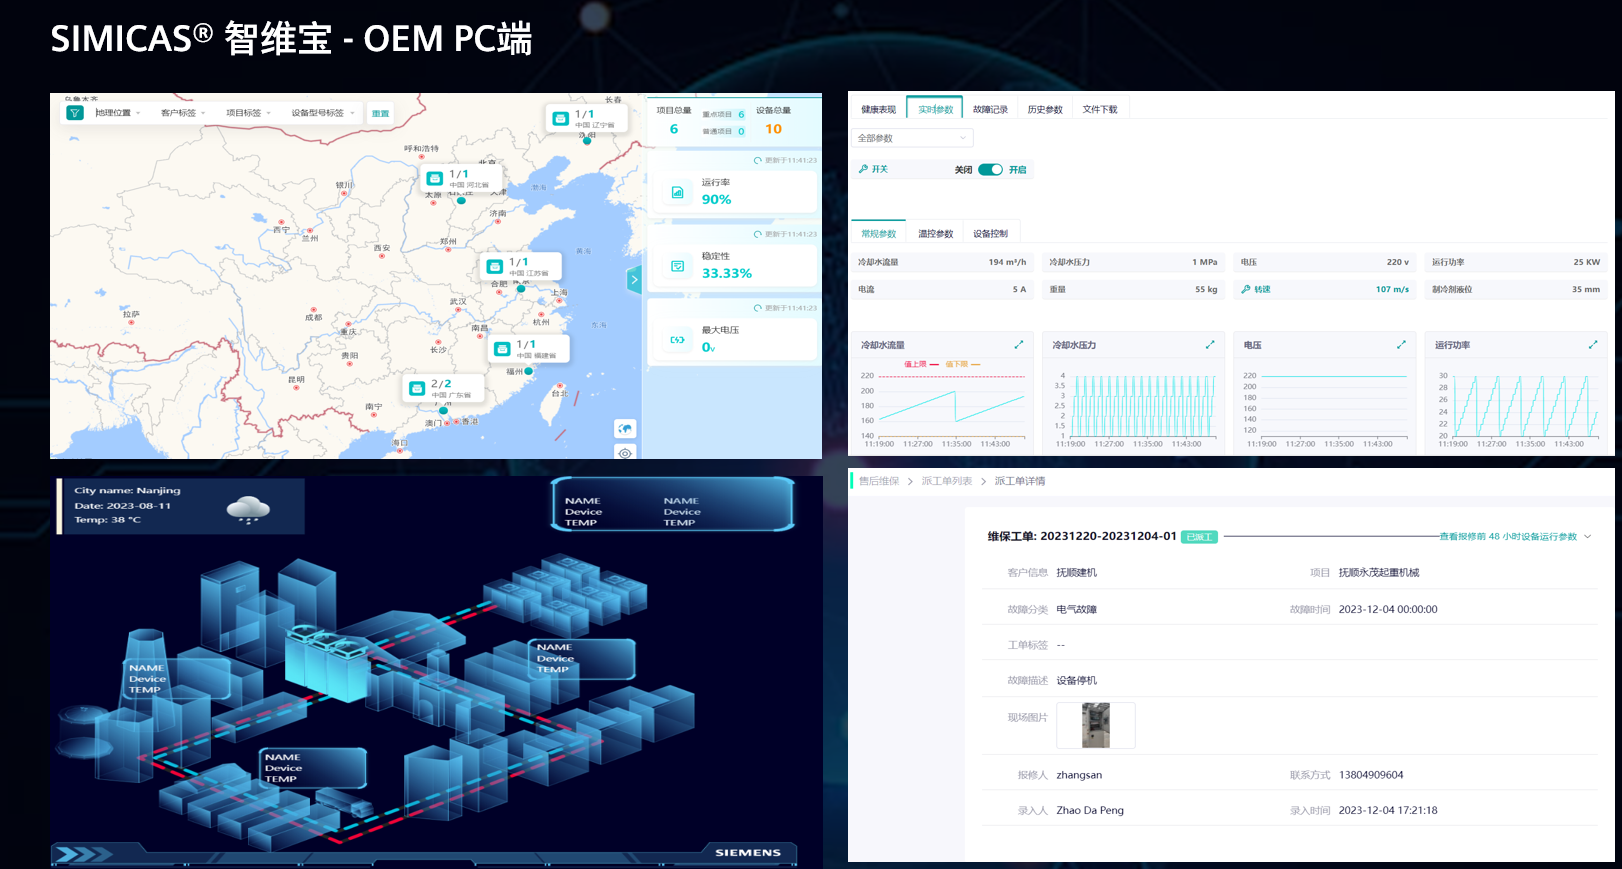
Task: Open the 全部参数 dropdown
Action: tap(912, 138)
